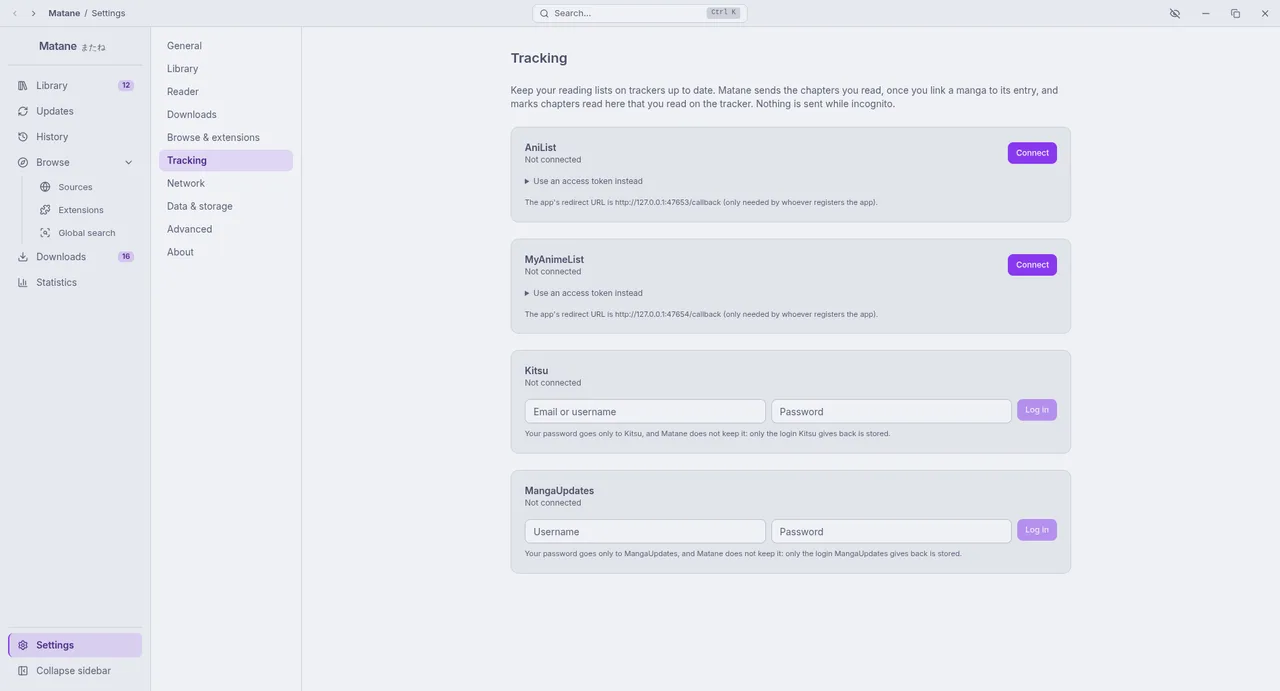Expand MyAnimeList access token option

point(584,293)
